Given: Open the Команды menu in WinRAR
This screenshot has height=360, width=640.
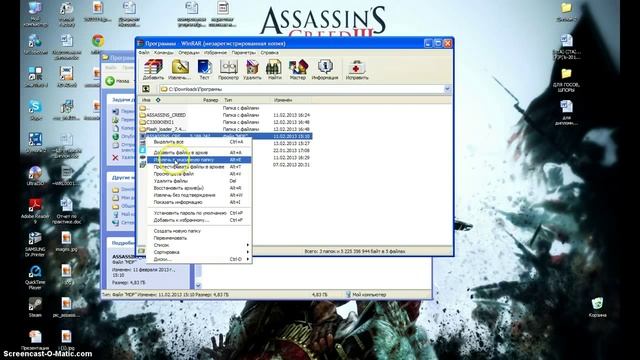Looking at the screenshot, I should point(164,53).
